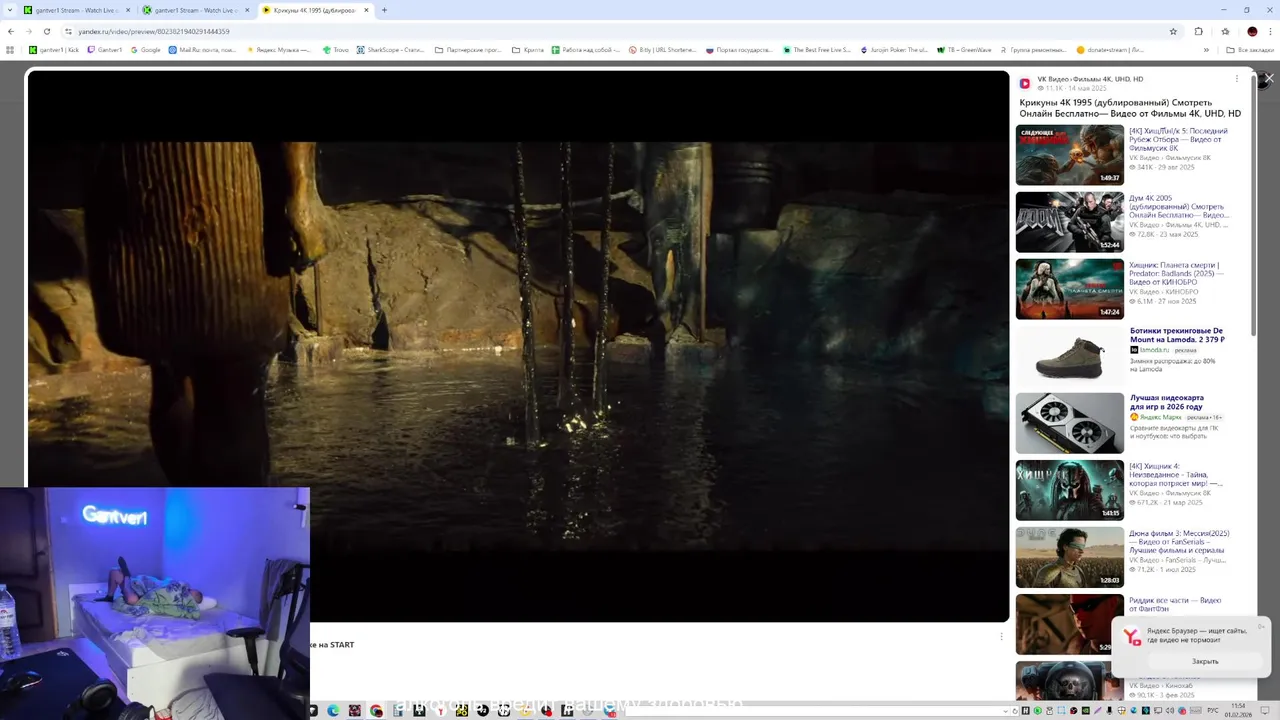Screen dimensions: 1280x720
Task: Open Хищник: Планета смерти video thumbnail
Action: coord(1070,289)
